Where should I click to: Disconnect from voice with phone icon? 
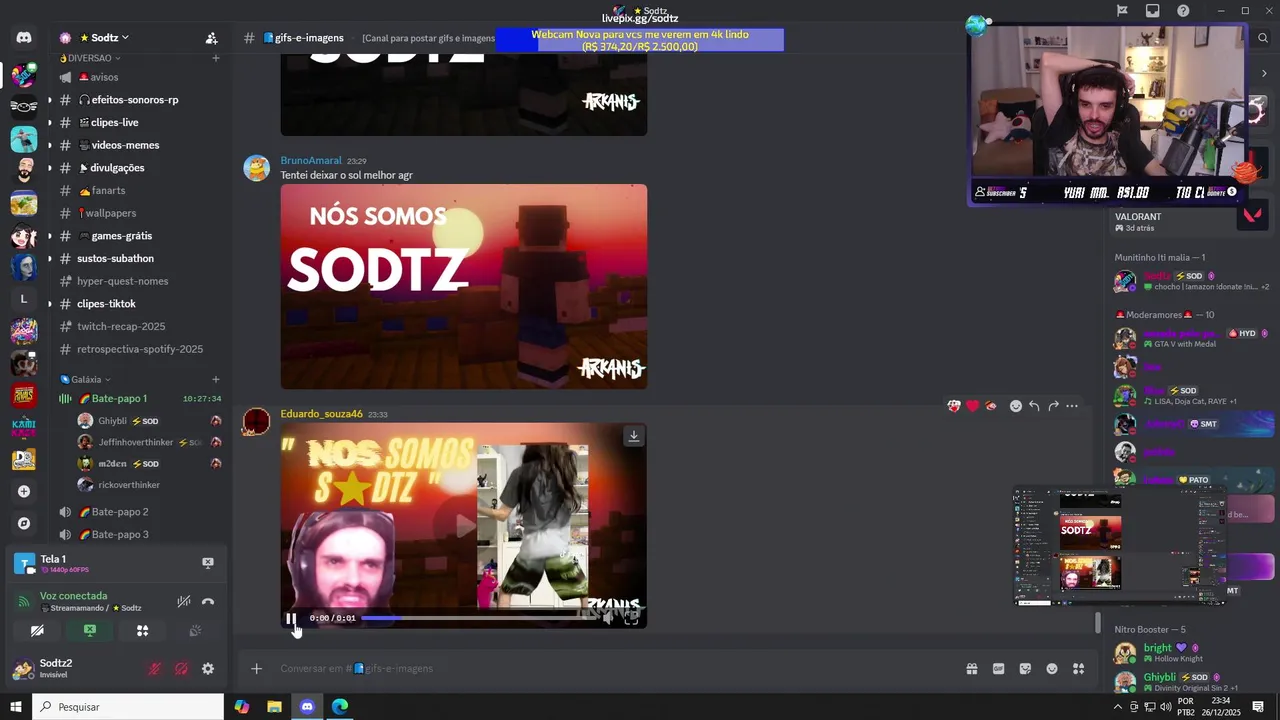click(x=208, y=602)
